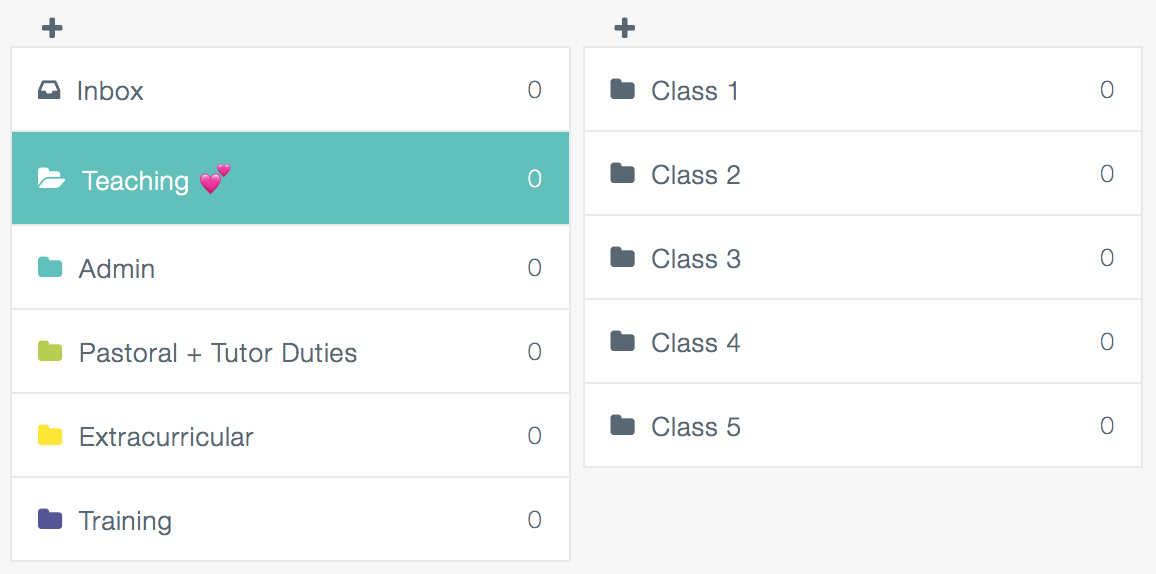Open the Admin folder
The image size is (1156, 574).
290,267
